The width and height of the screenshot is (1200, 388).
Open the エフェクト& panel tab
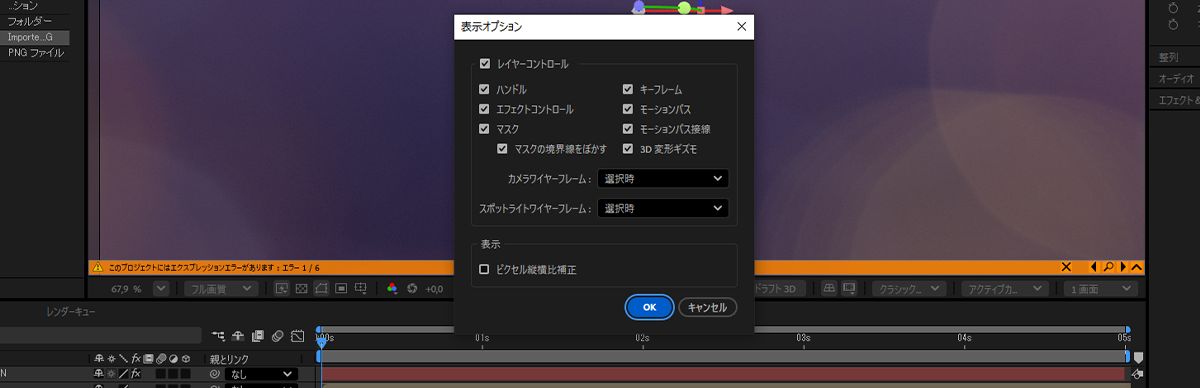pos(1178,100)
